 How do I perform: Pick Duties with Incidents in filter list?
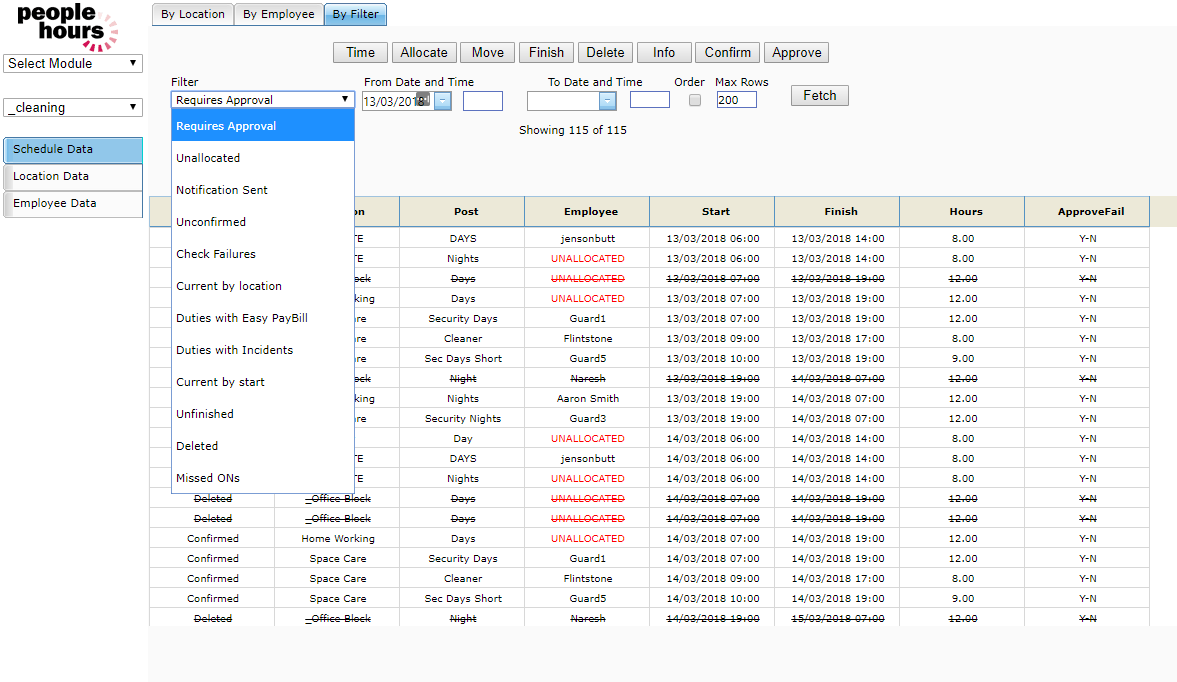pos(234,350)
